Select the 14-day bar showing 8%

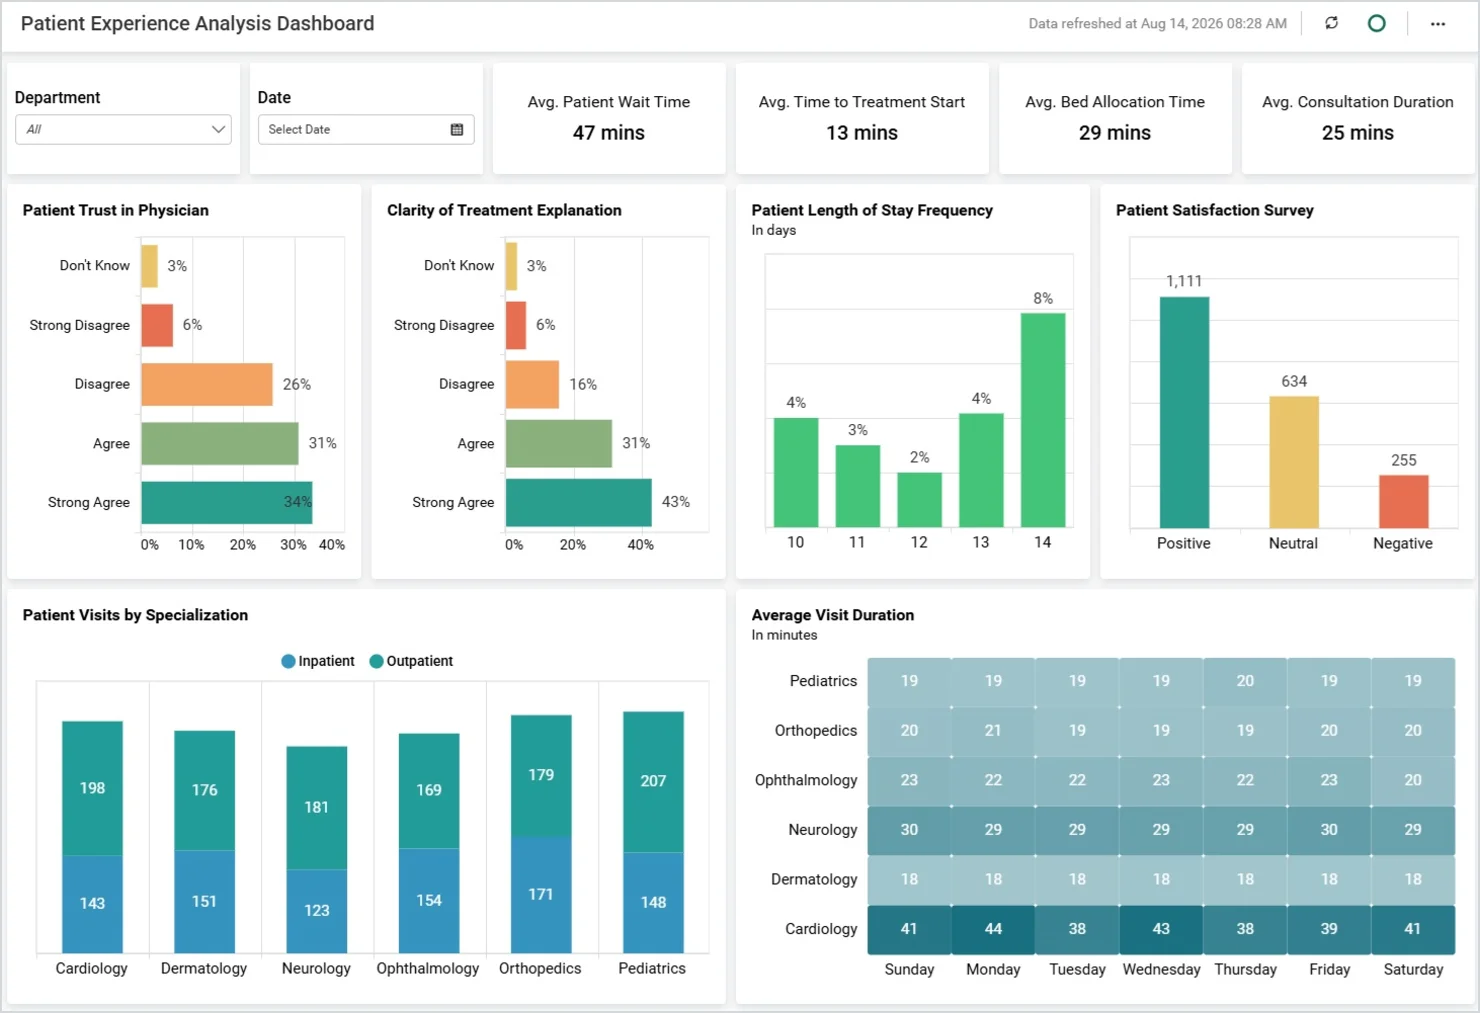(x=1043, y=420)
